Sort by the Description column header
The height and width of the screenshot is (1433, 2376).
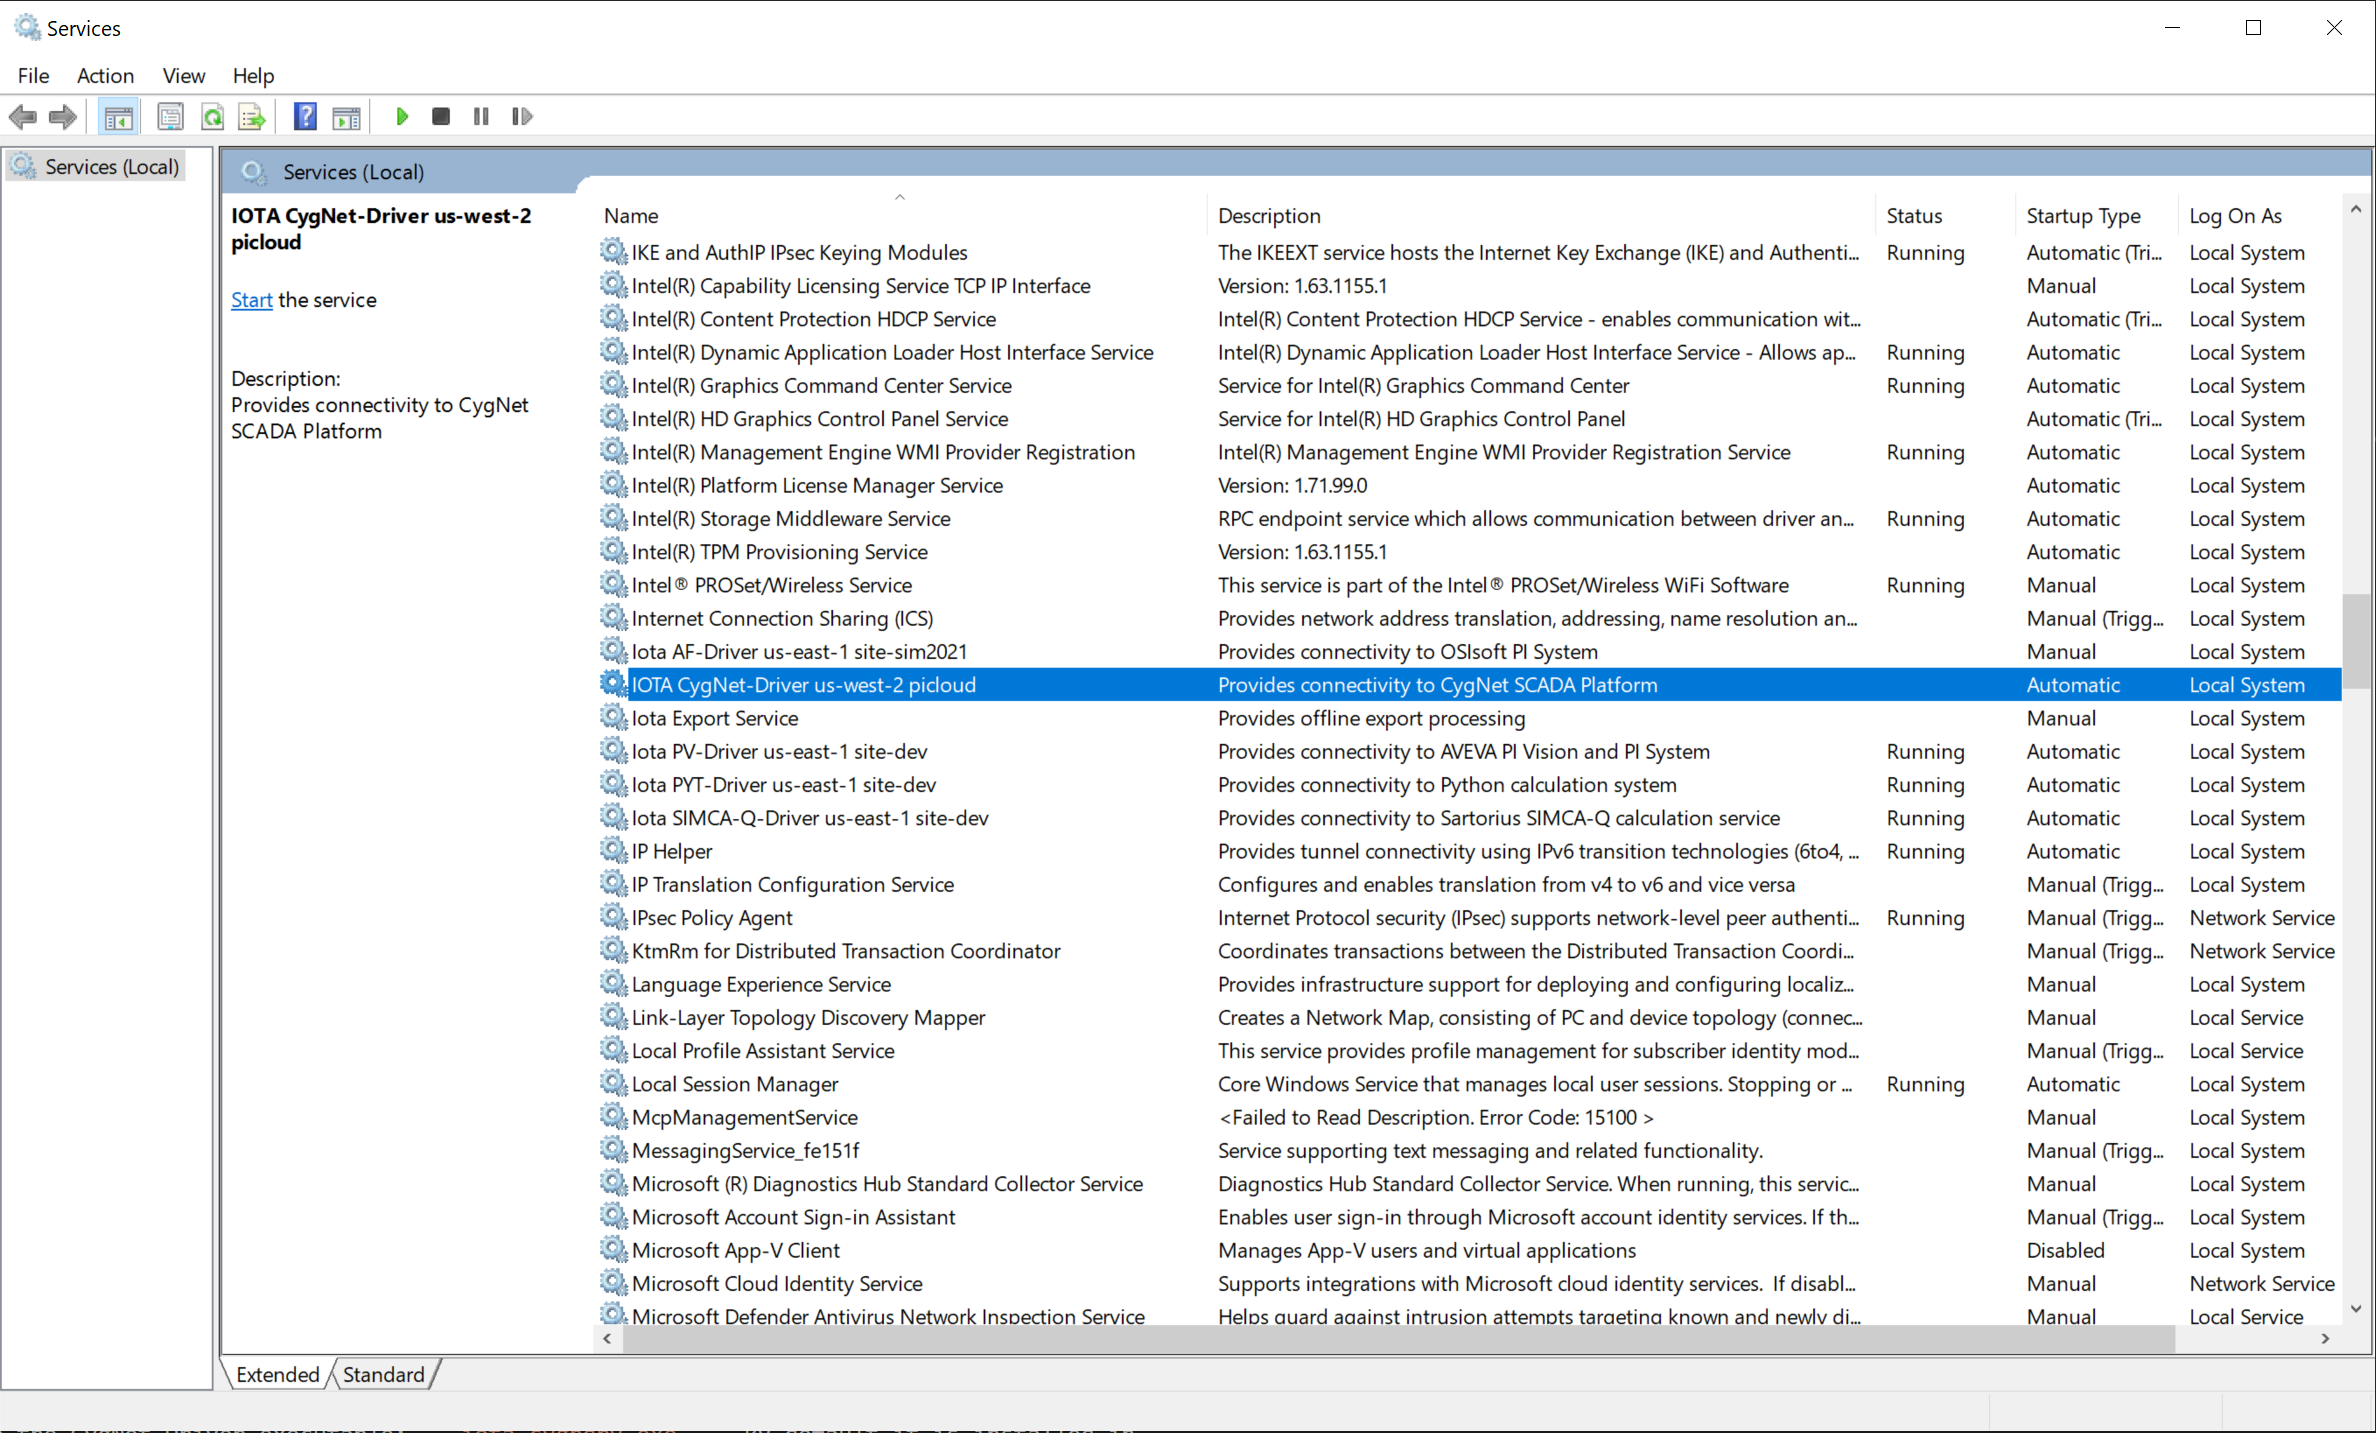point(1541,215)
